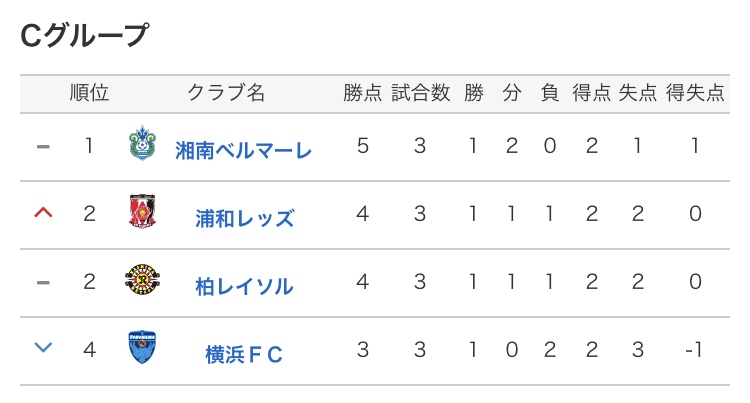Image resolution: width=750 pixels, height=403 pixels.
Task: Click the Yokohama FC club crest
Action: [x=142, y=349]
